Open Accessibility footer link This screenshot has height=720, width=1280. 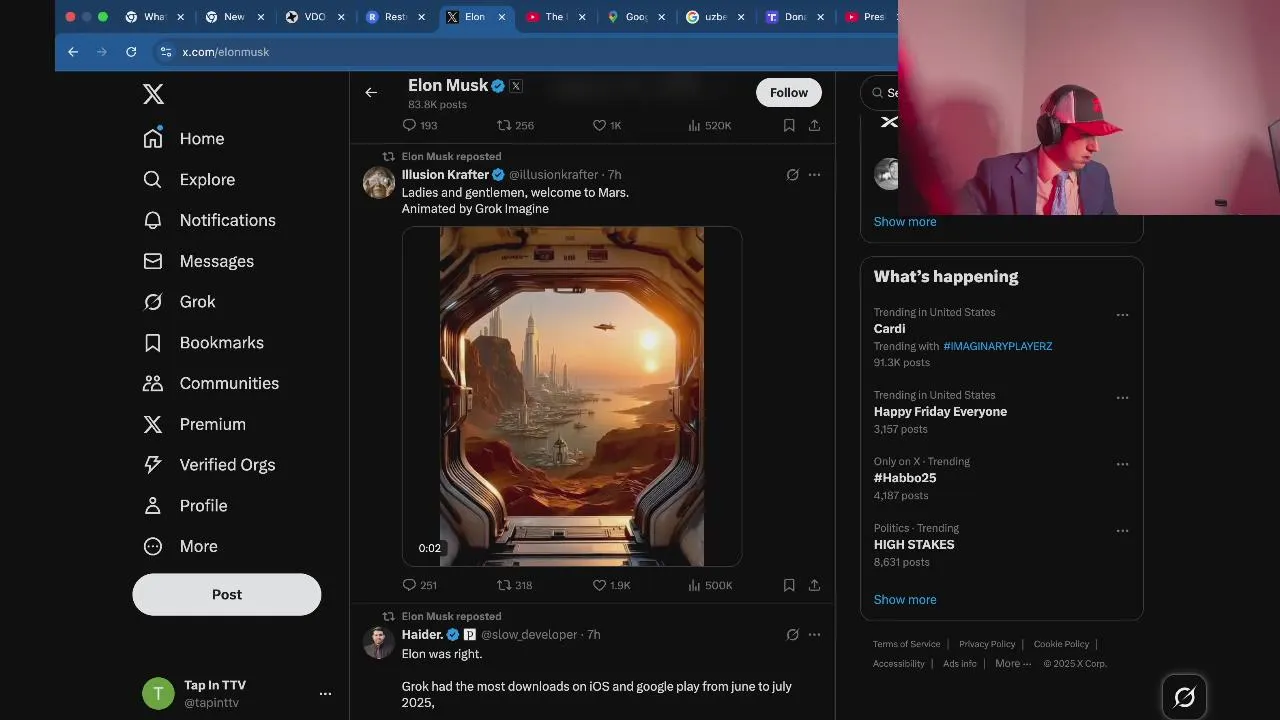[x=898, y=664]
